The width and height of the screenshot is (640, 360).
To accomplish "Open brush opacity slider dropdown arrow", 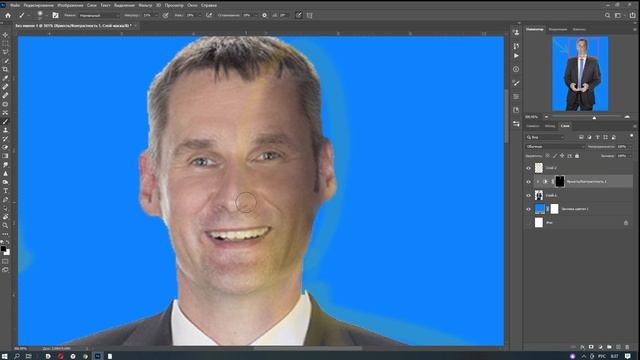I will (156, 15).
